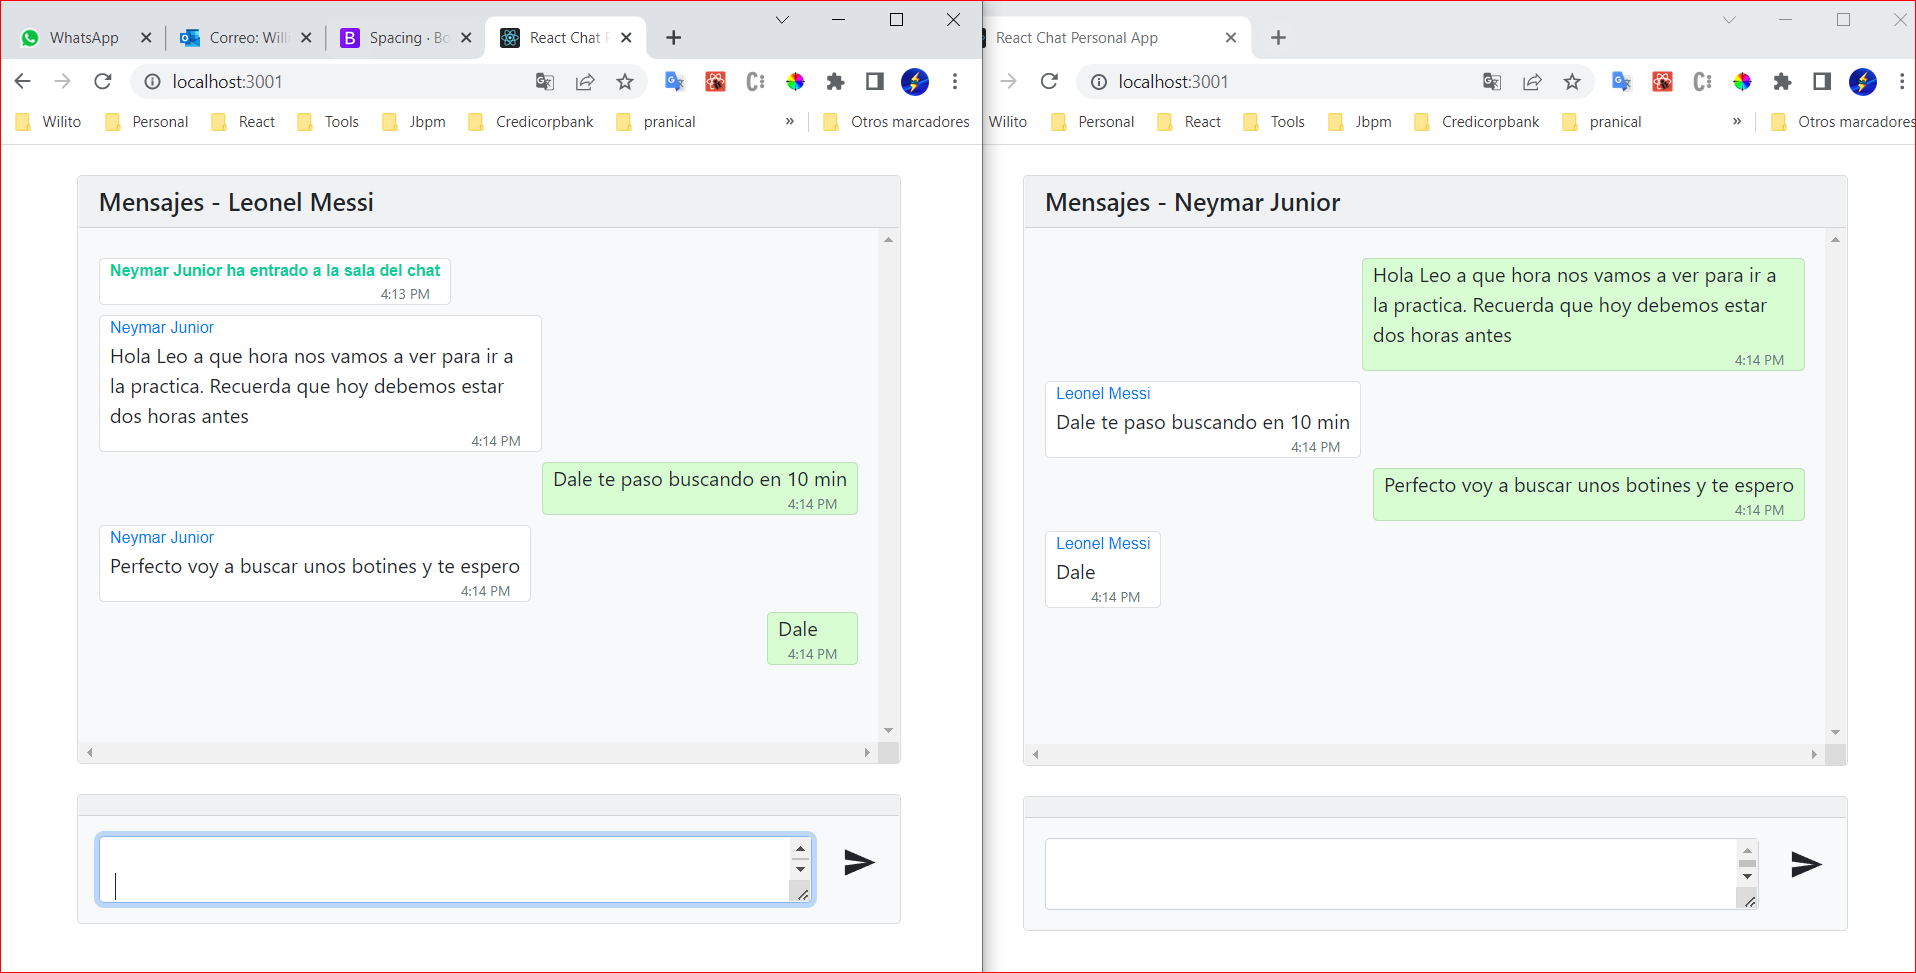
Task: Click the send message paper plane icon
Action: (x=859, y=862)
